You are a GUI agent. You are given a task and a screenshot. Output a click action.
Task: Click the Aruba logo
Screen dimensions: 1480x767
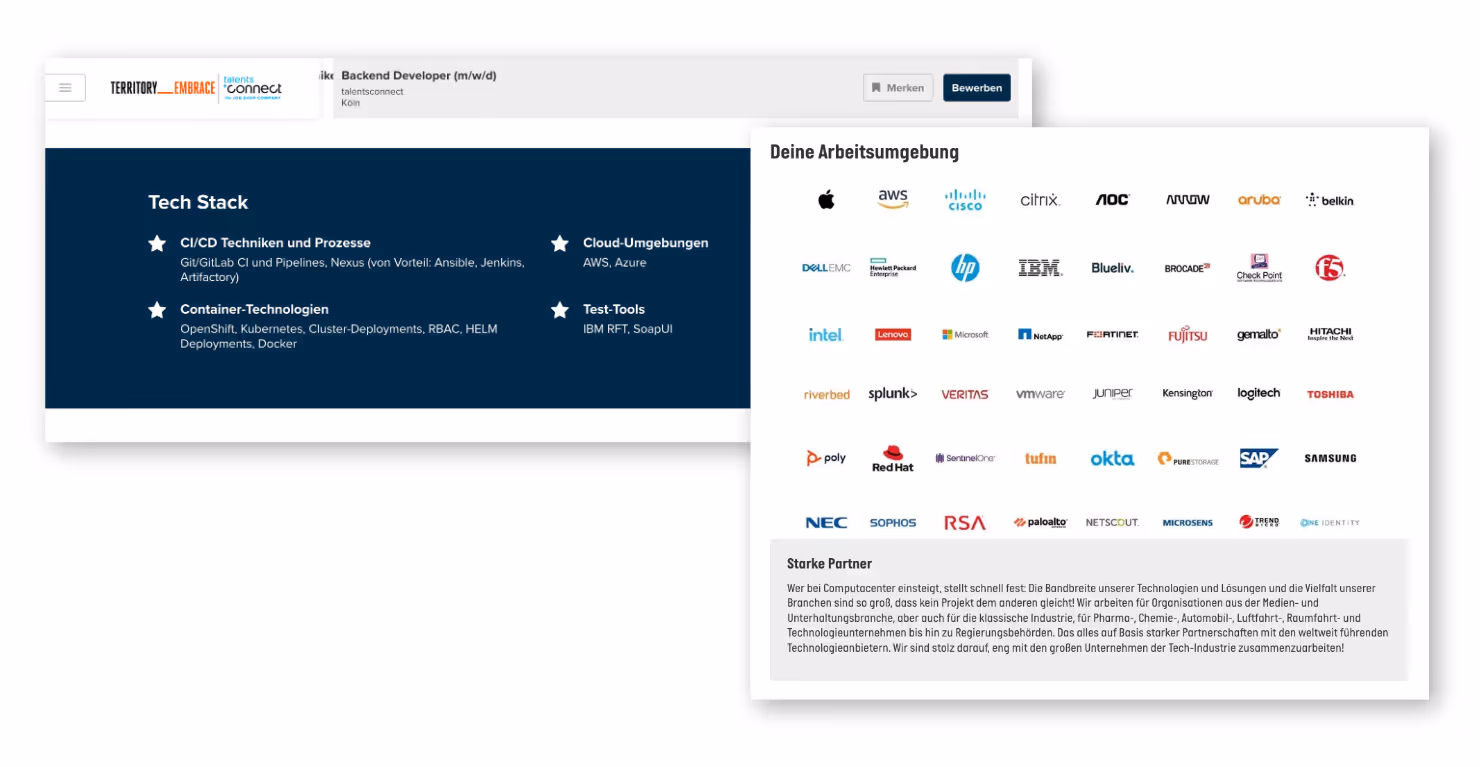(1259, 200)
